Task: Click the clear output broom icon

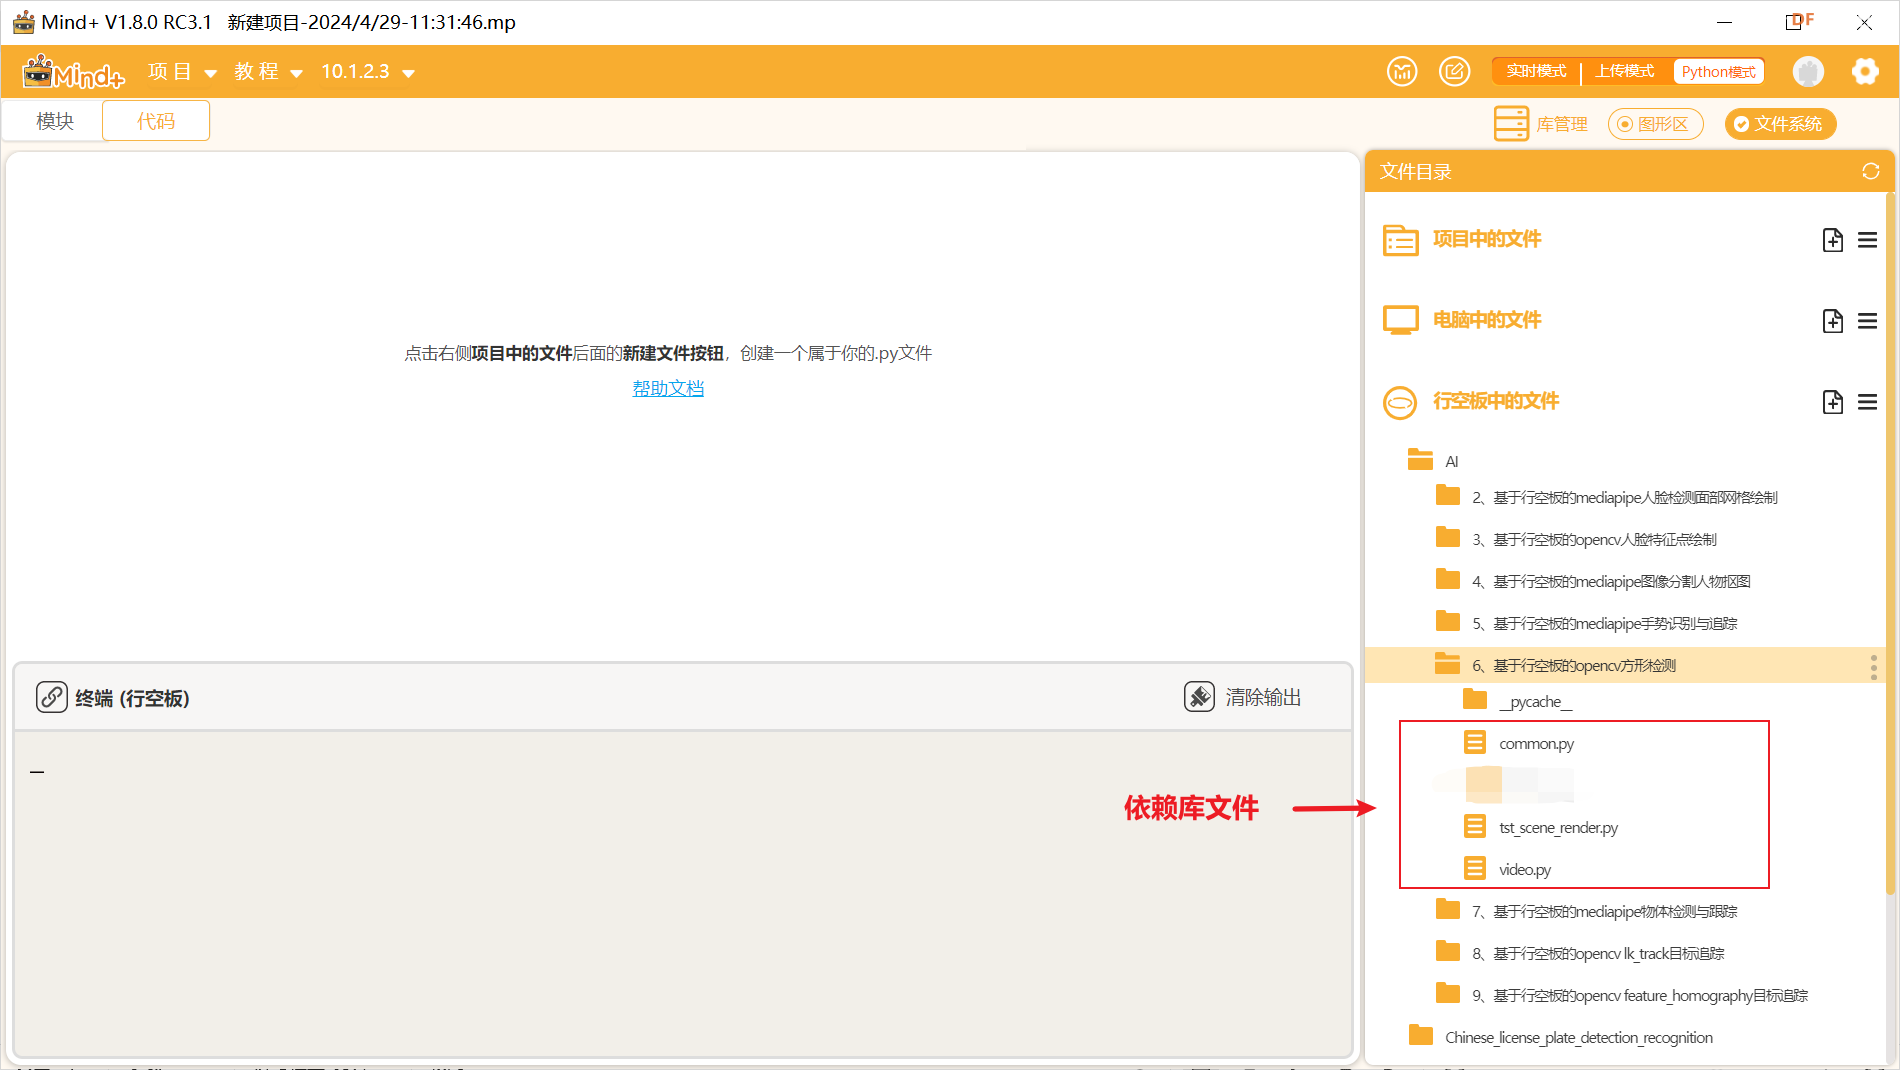Action: 1199,697
